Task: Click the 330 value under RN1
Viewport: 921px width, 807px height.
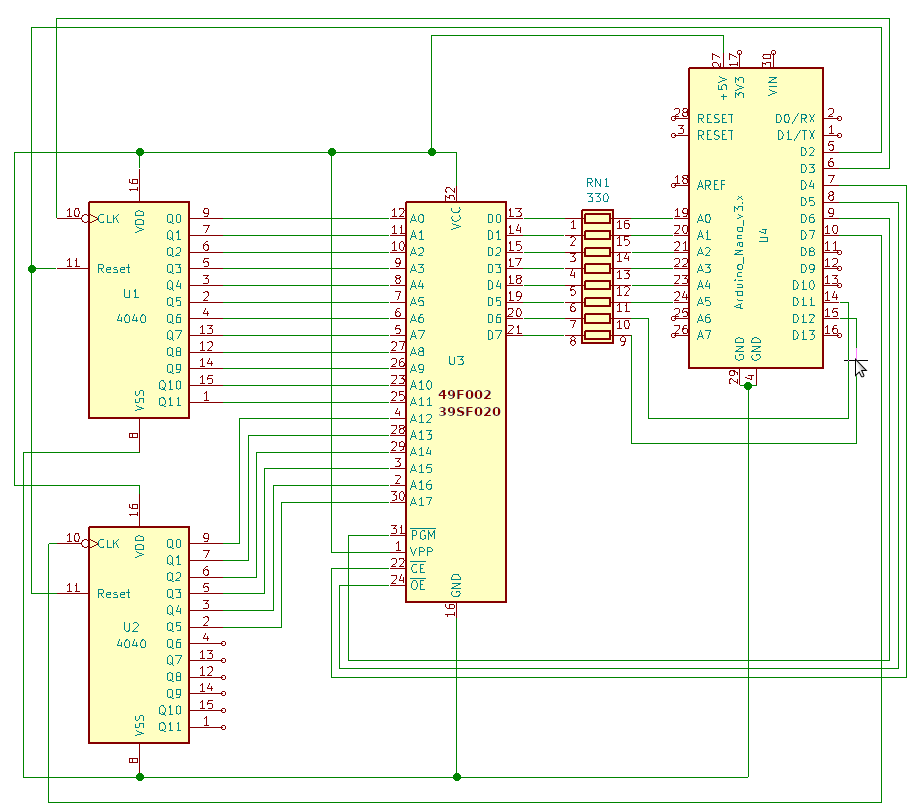Action: [x=598, y=198]
